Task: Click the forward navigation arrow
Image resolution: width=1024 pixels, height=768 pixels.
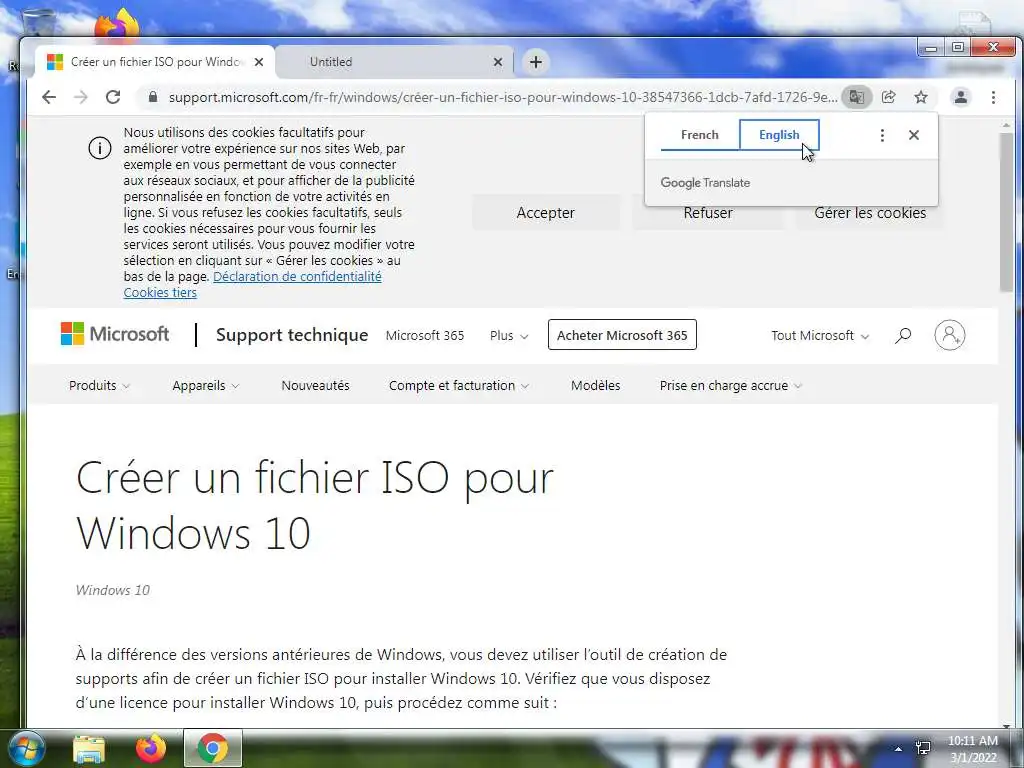Action: (80, 97)
